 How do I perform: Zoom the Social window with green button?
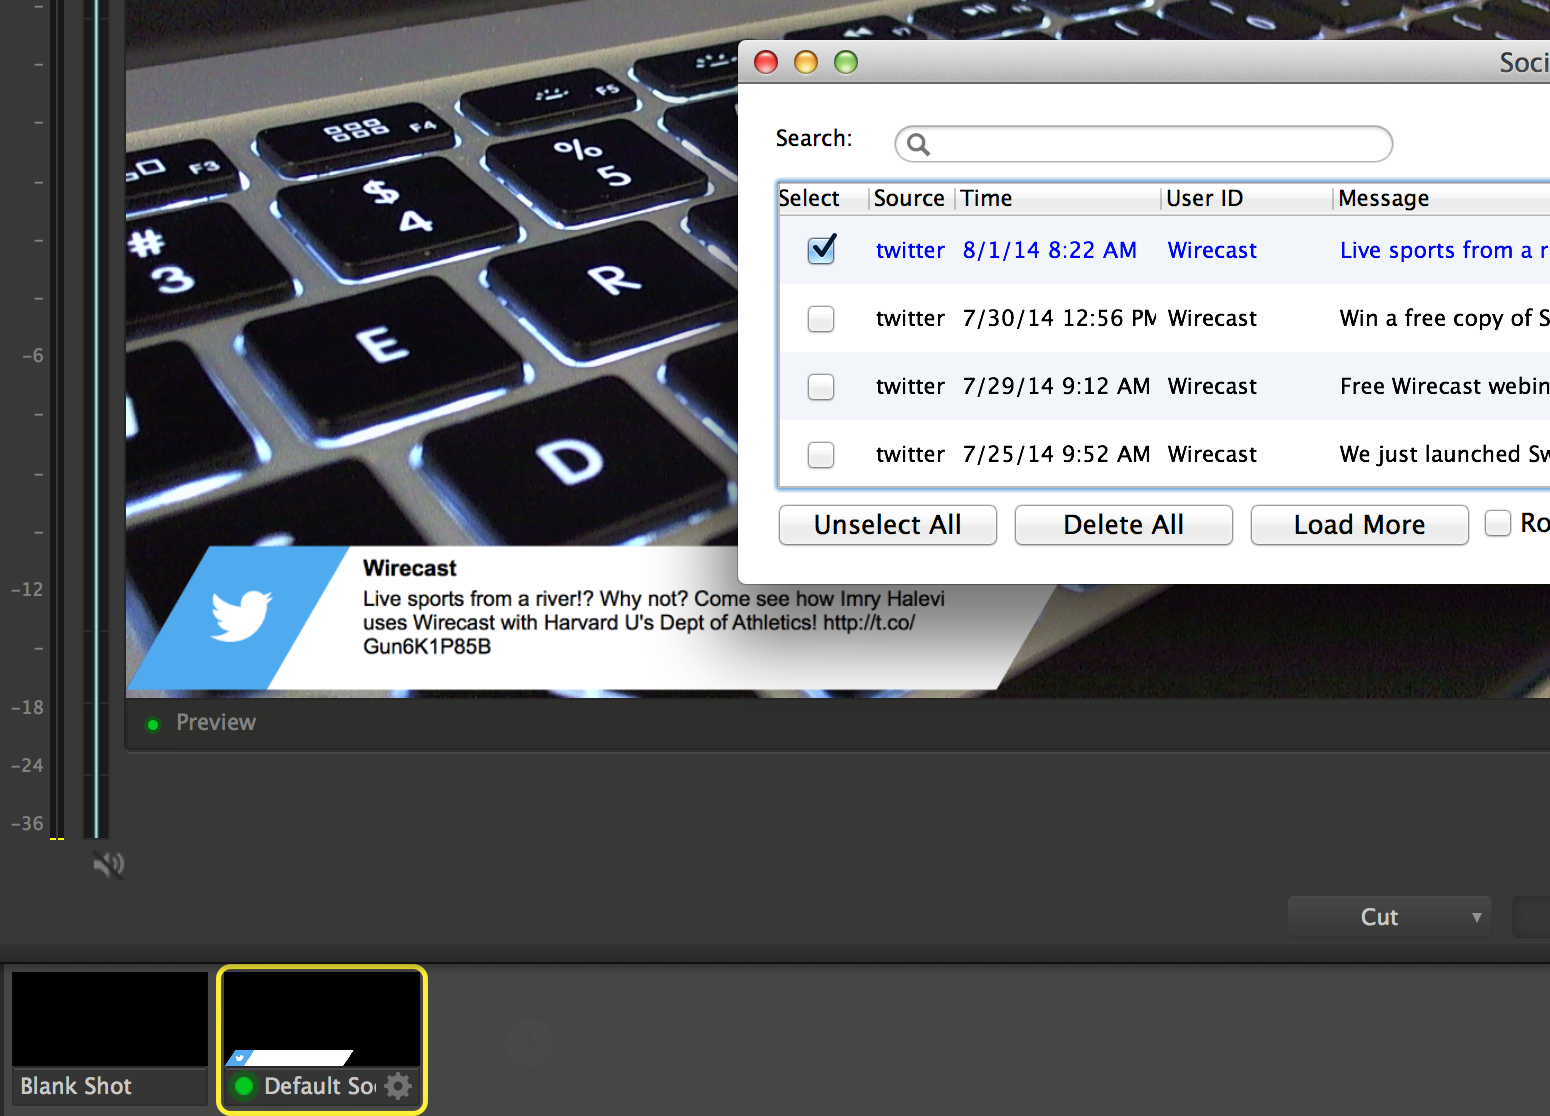click(846, 62)
